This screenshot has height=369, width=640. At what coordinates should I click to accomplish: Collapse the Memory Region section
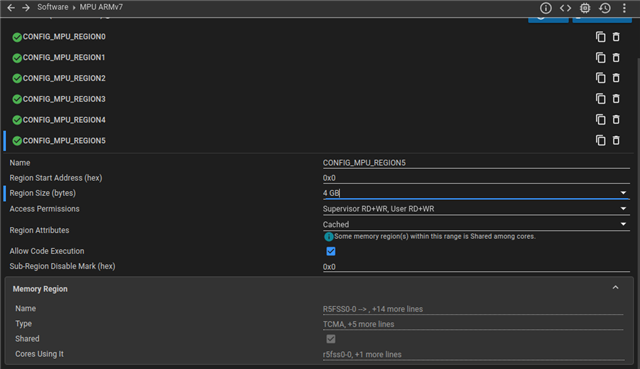[616, 288]
